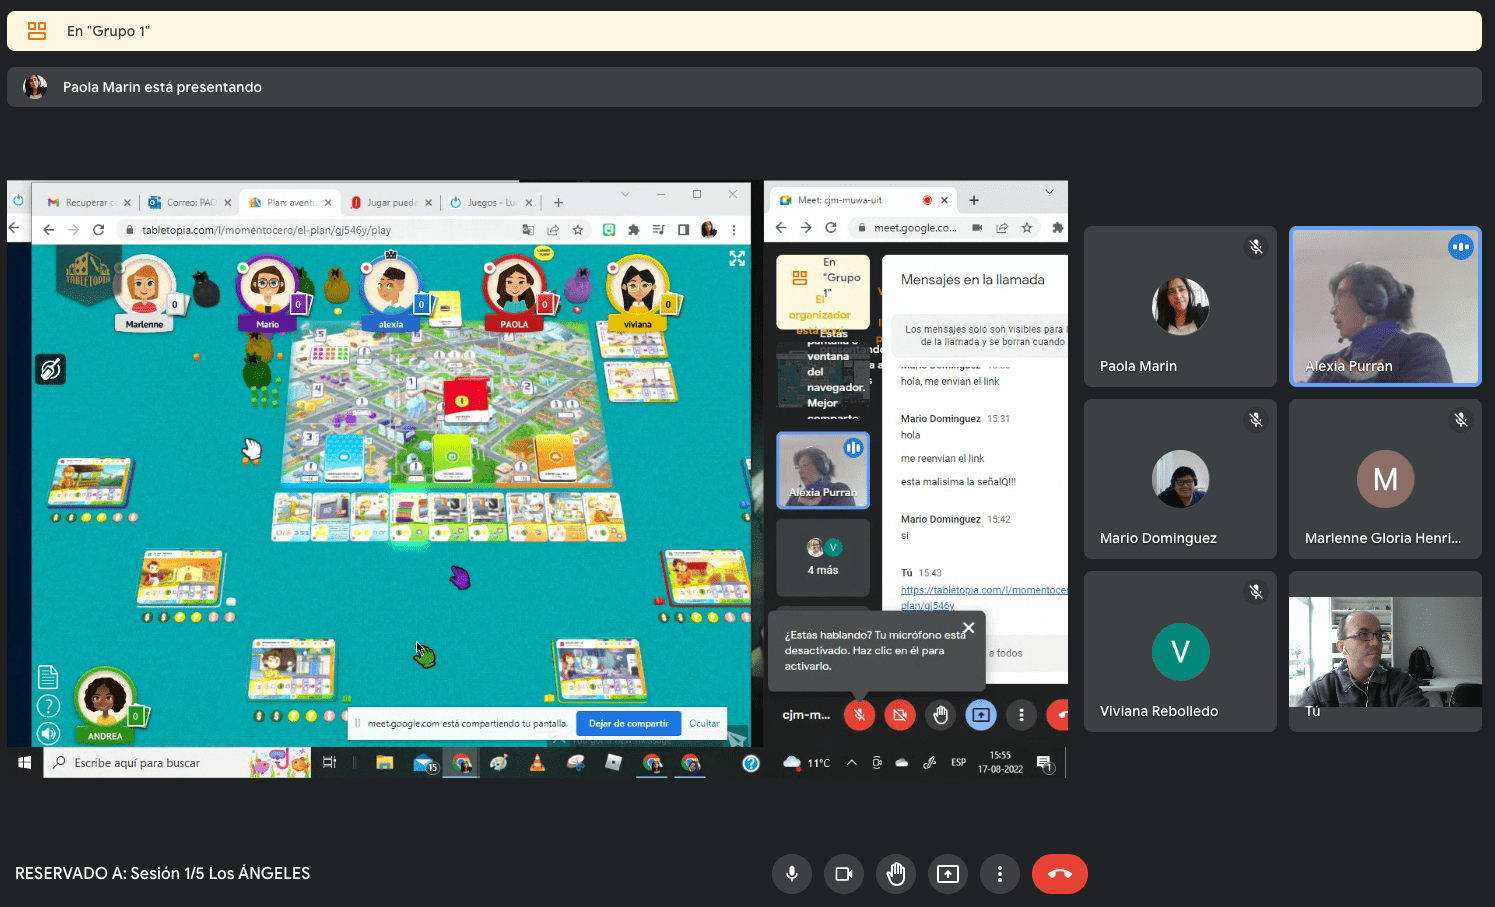Select the viviana player avatar
Image resolution: width=1495 pixels, height=907 pixels.
[638, 289]
